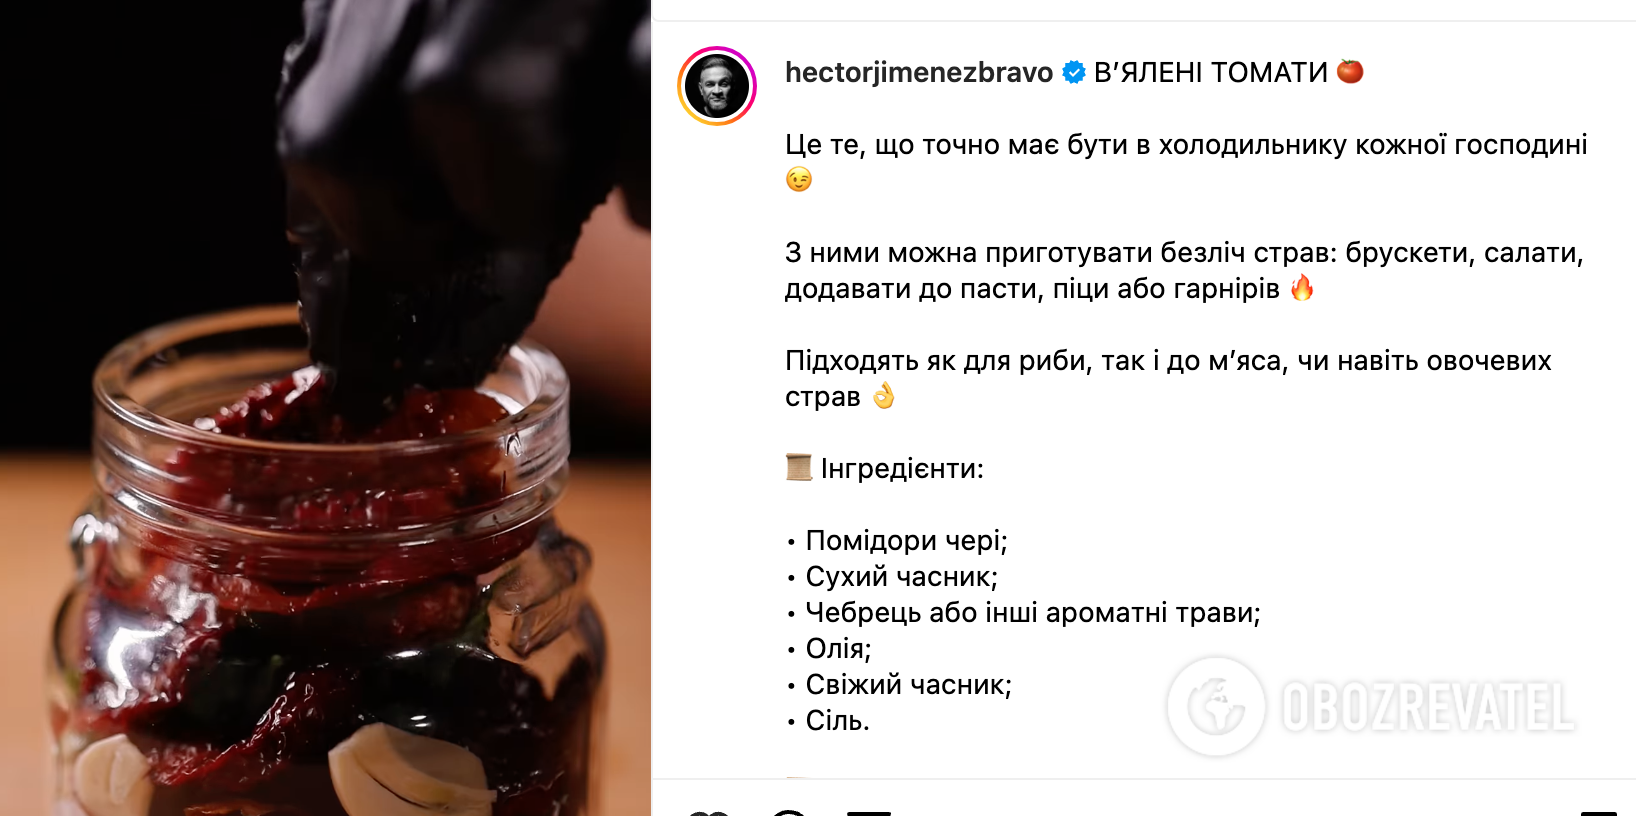Screen dimensions: 1636x816
Task: Click the OK hand emoji after страв
Action: pyautogui.click(x=883, y=396)
